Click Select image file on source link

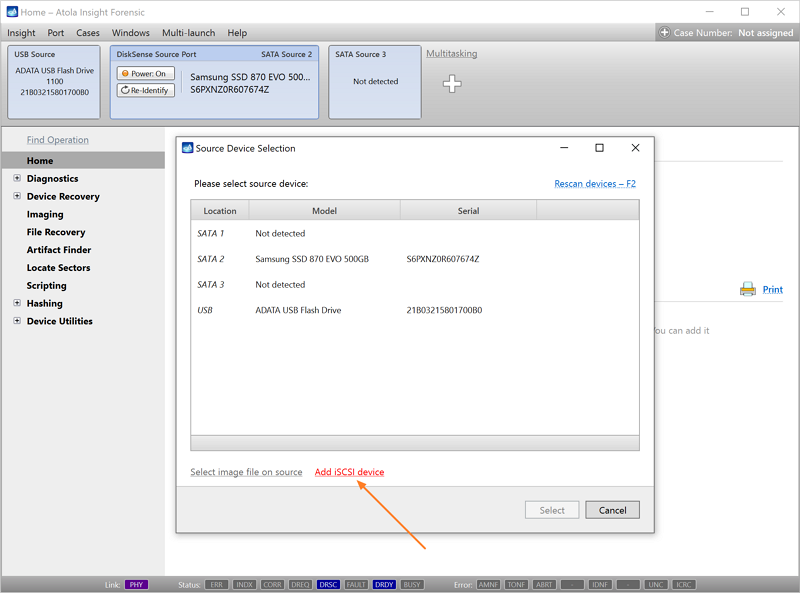[246, 472]
